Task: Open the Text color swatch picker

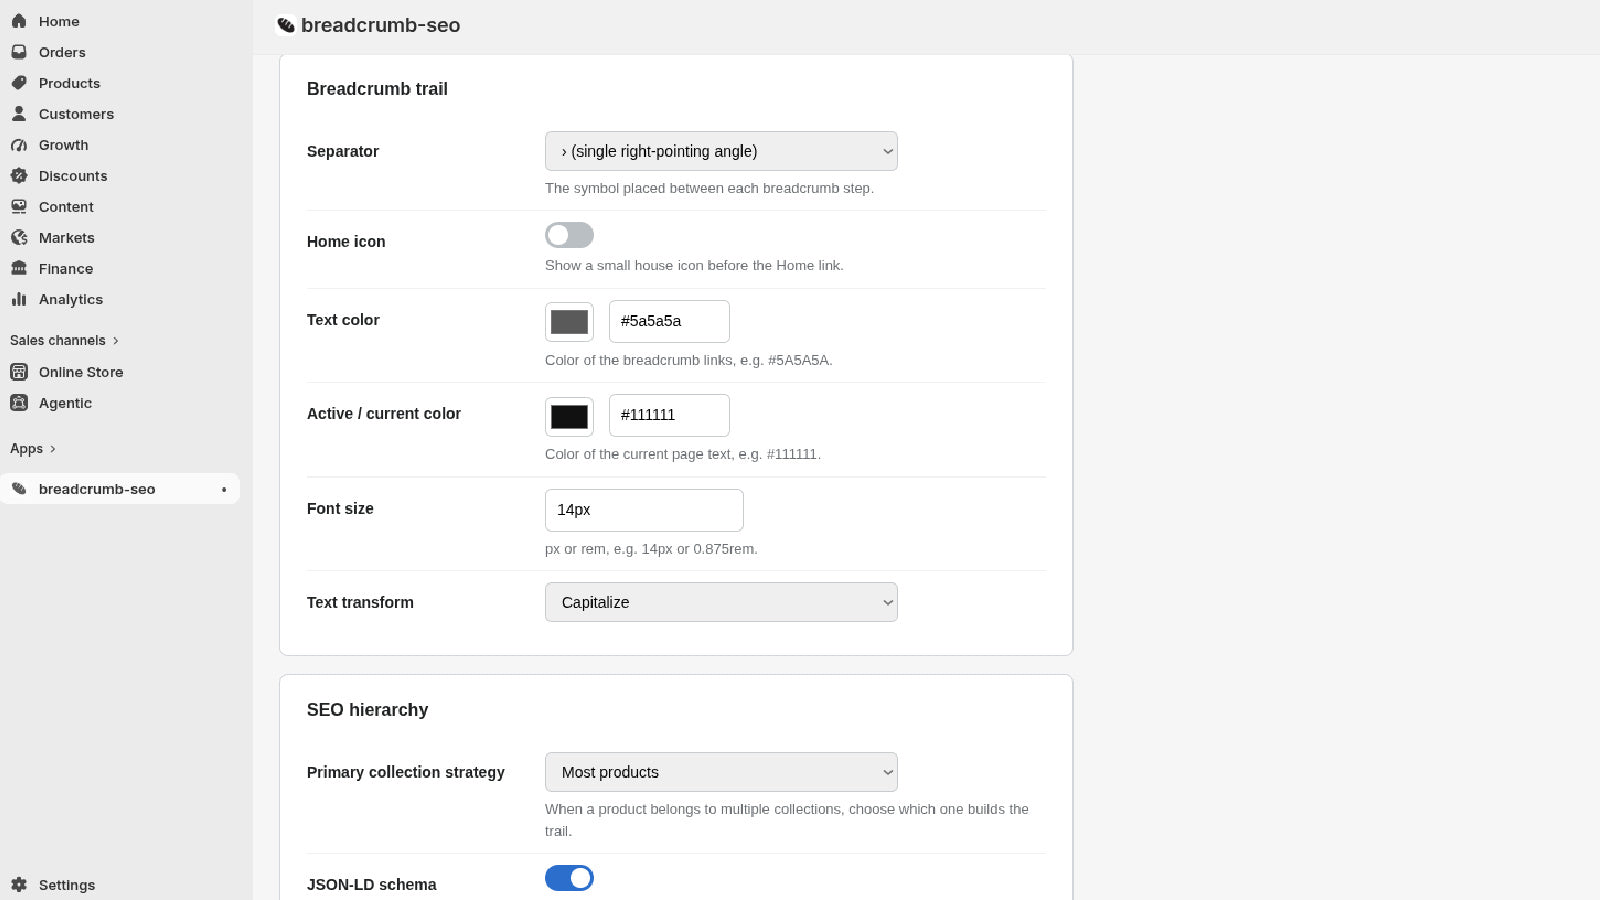Action: click(569, 322)
